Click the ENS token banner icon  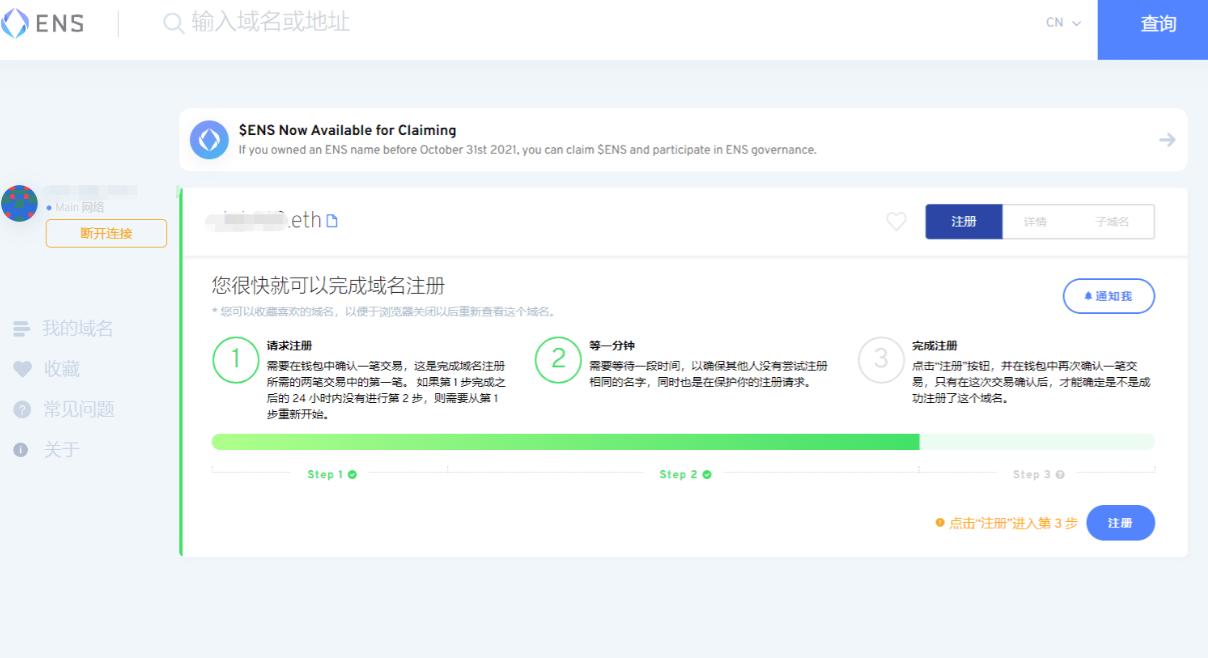pyautogui.click(x=209, y=140)
